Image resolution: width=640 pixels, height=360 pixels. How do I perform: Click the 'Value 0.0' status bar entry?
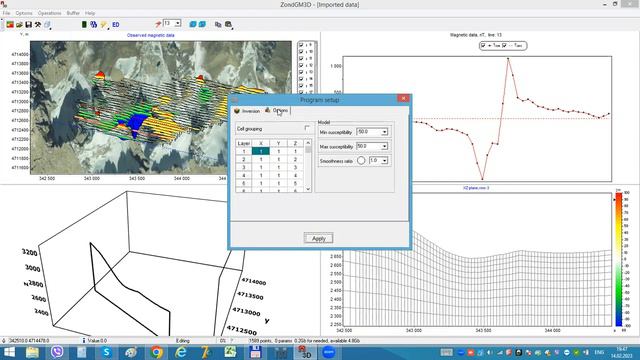(x=97, y=340)
